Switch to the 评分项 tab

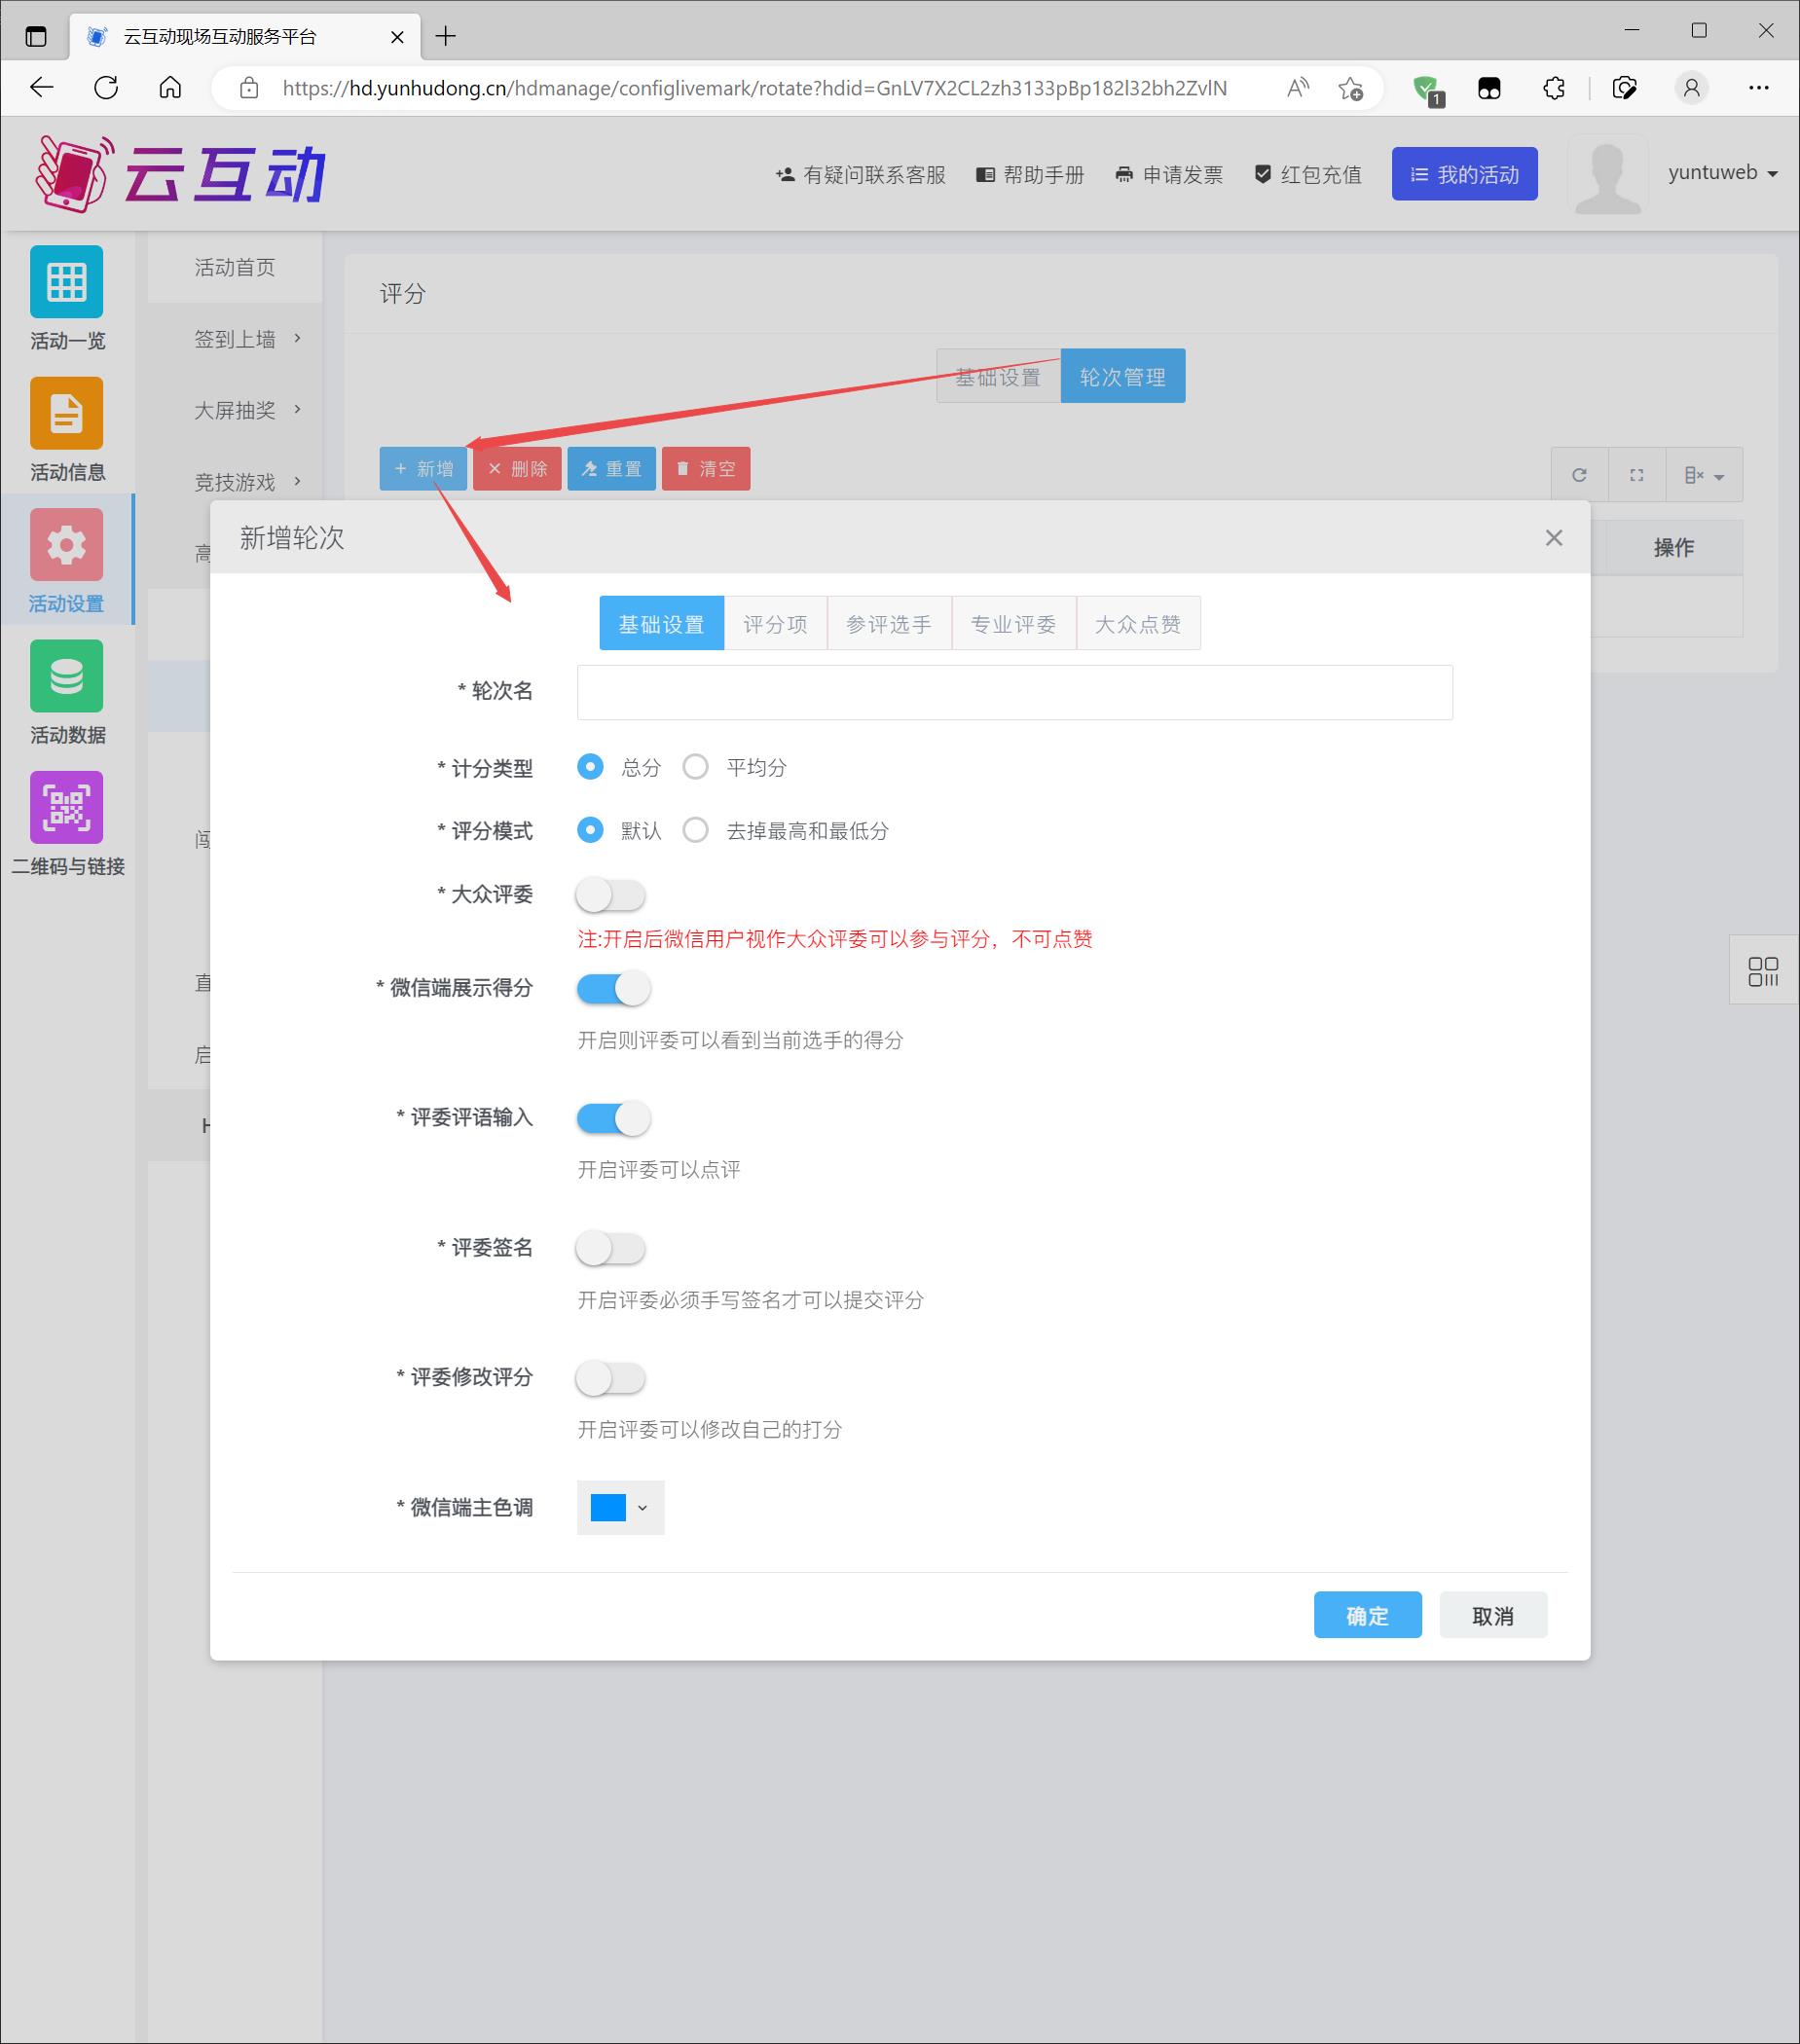pos(775,624)
